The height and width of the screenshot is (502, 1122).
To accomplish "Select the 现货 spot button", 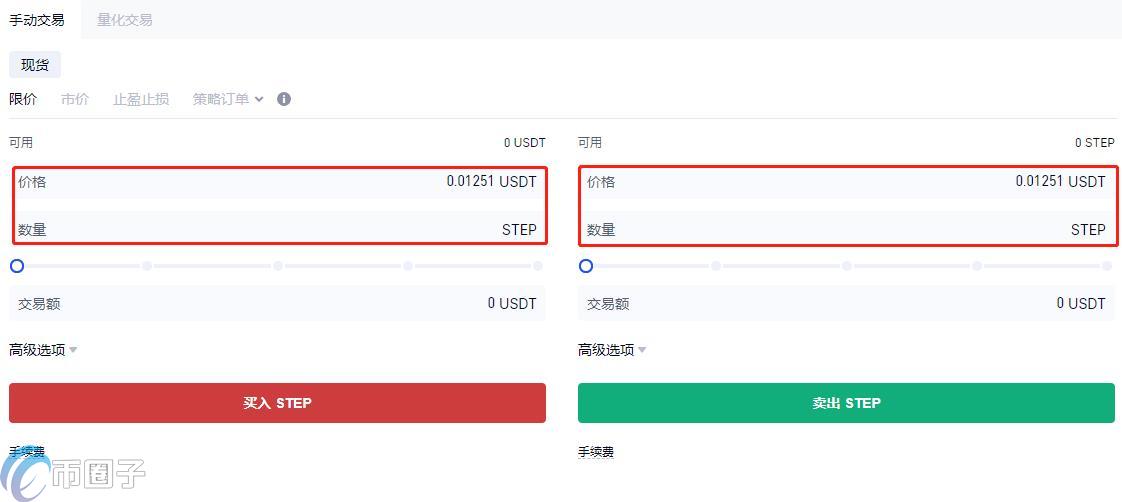I will click(35, 65).
